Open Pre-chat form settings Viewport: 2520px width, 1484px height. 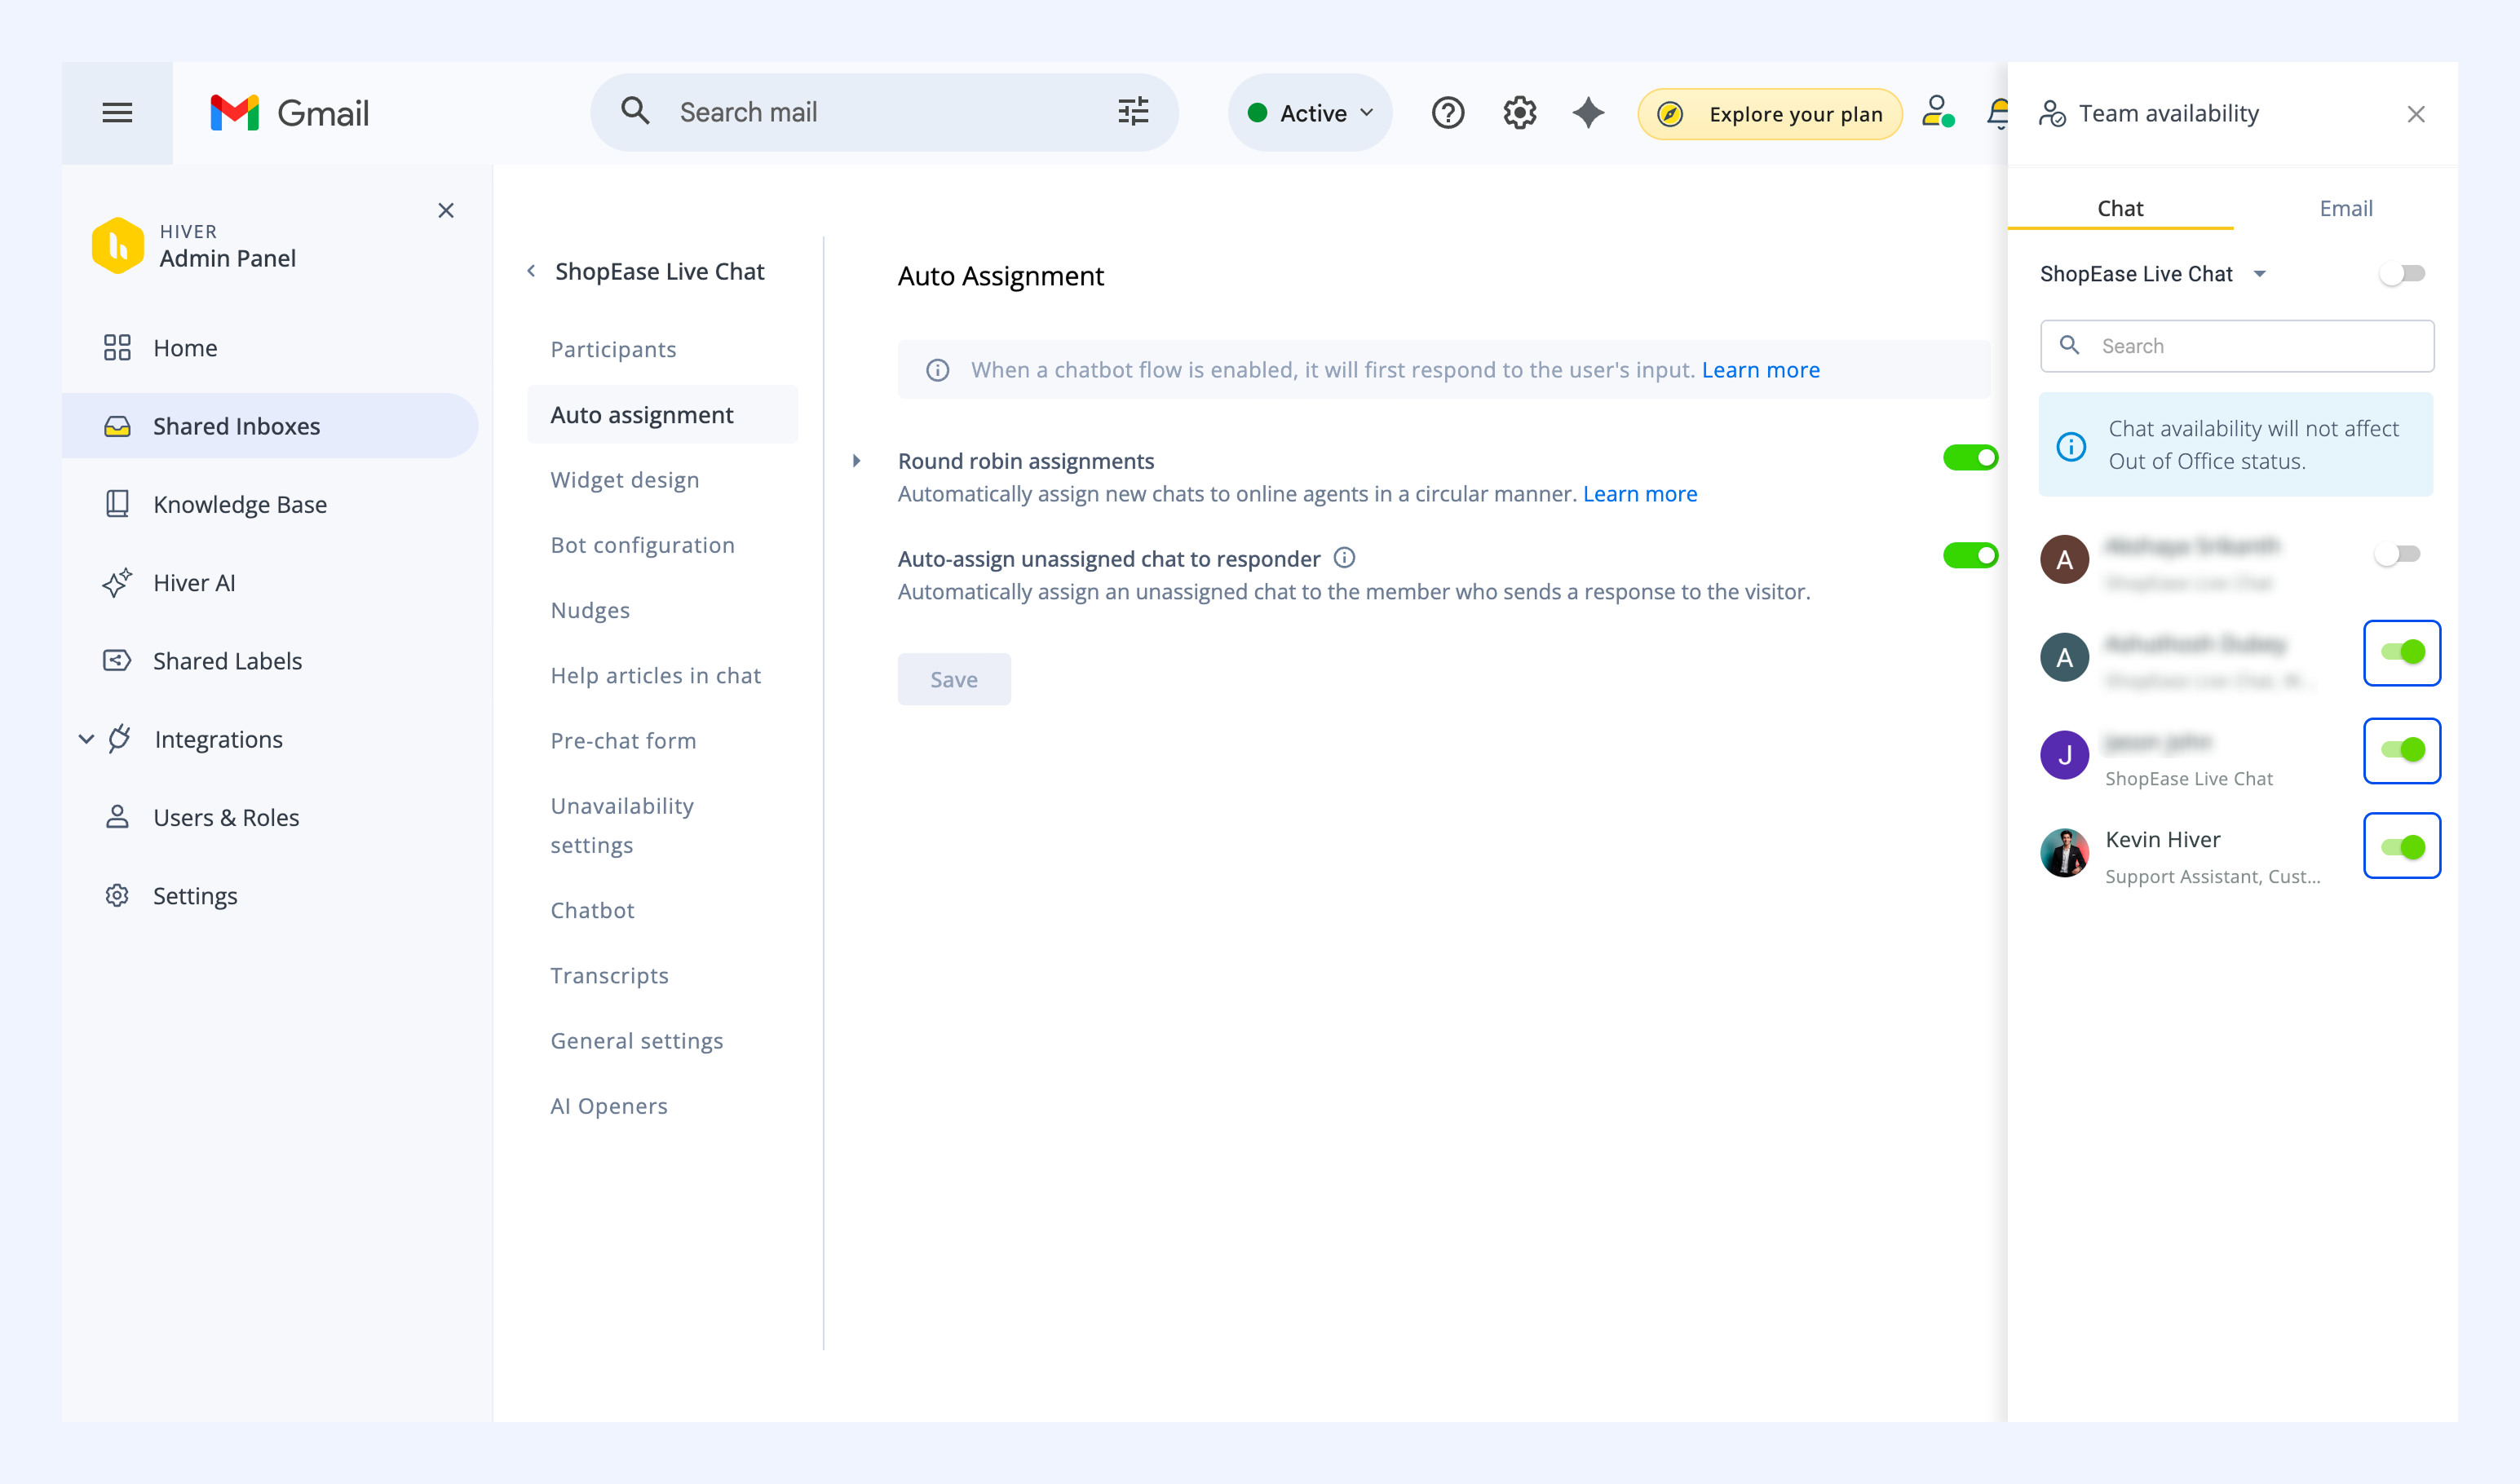click(x=623, y=741)
